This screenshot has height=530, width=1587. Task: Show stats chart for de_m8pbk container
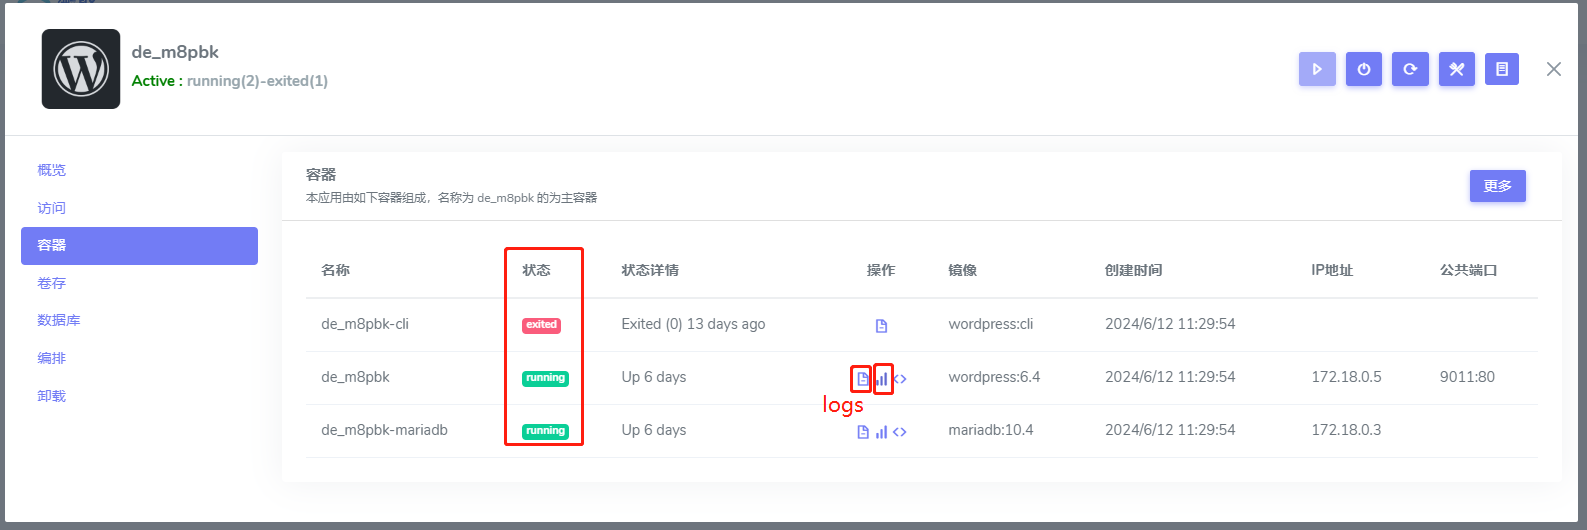click(882, 379)
